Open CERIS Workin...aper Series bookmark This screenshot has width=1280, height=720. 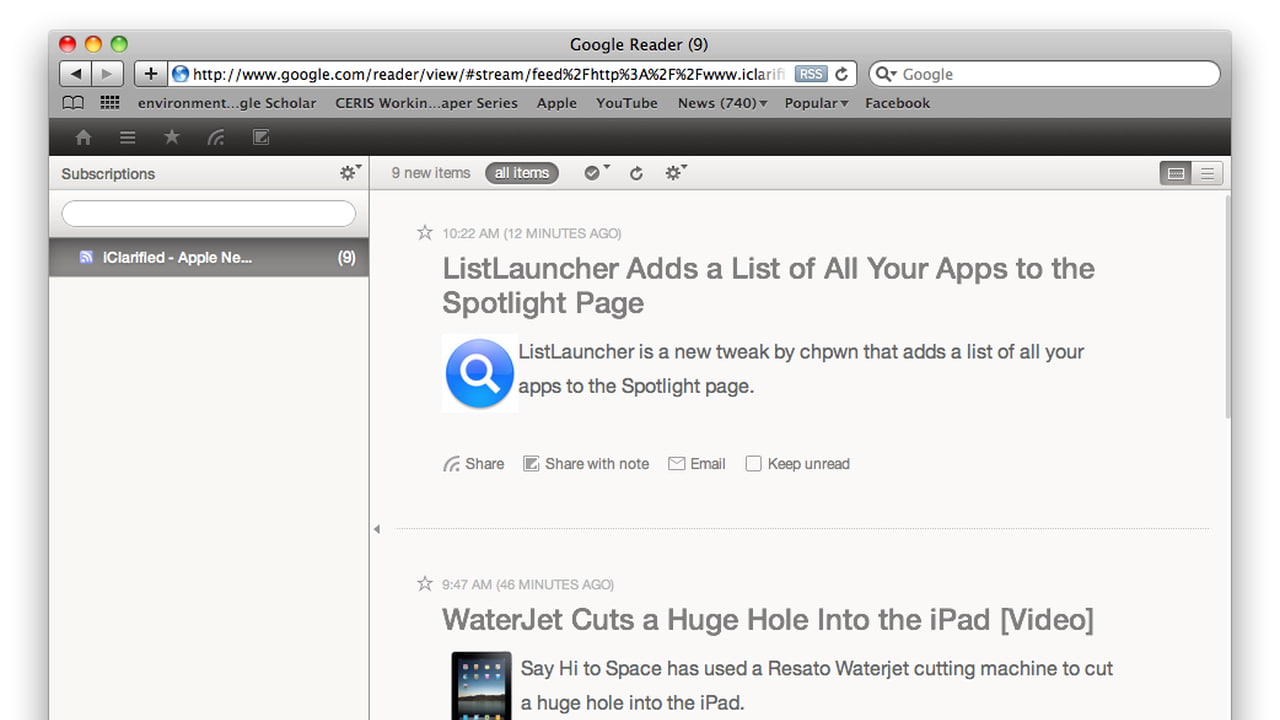click(x=427, y=103)
